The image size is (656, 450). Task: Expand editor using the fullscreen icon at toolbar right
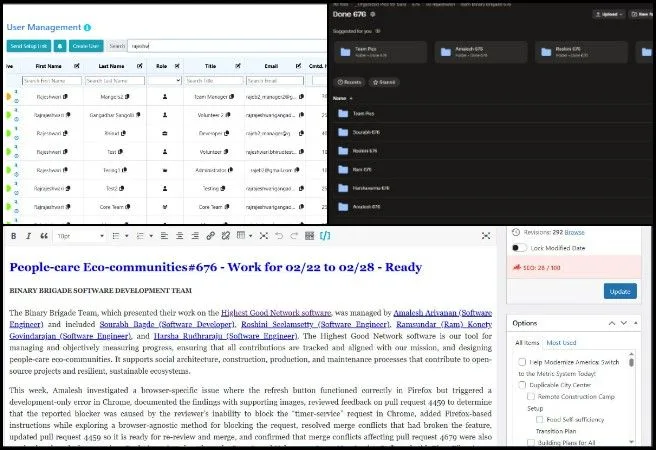click(x=486, y=236)
